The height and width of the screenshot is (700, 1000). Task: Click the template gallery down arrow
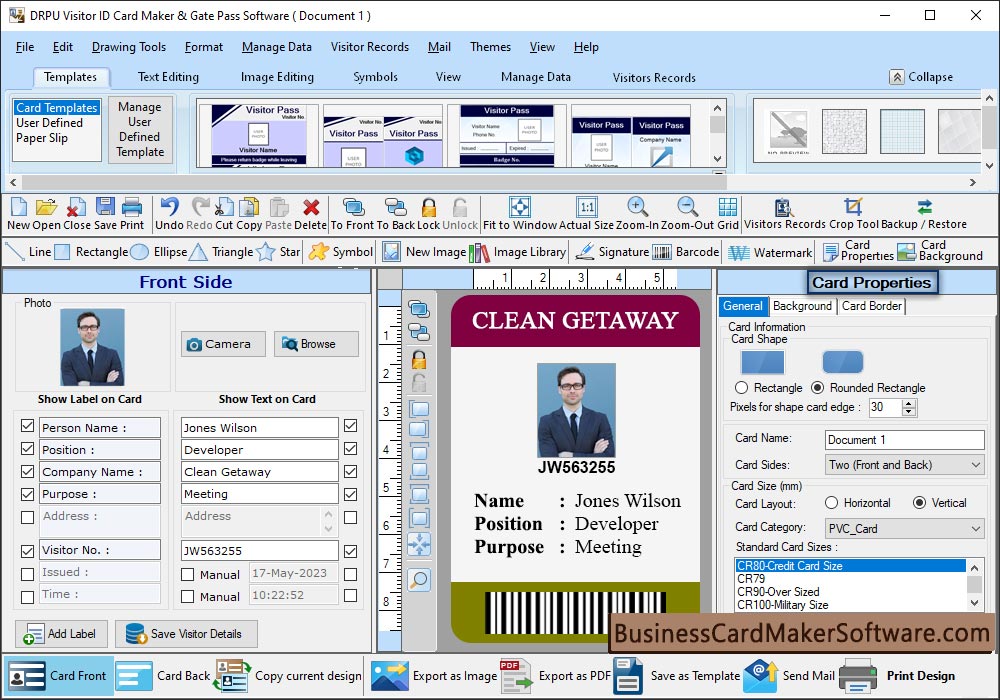point(717,159)
